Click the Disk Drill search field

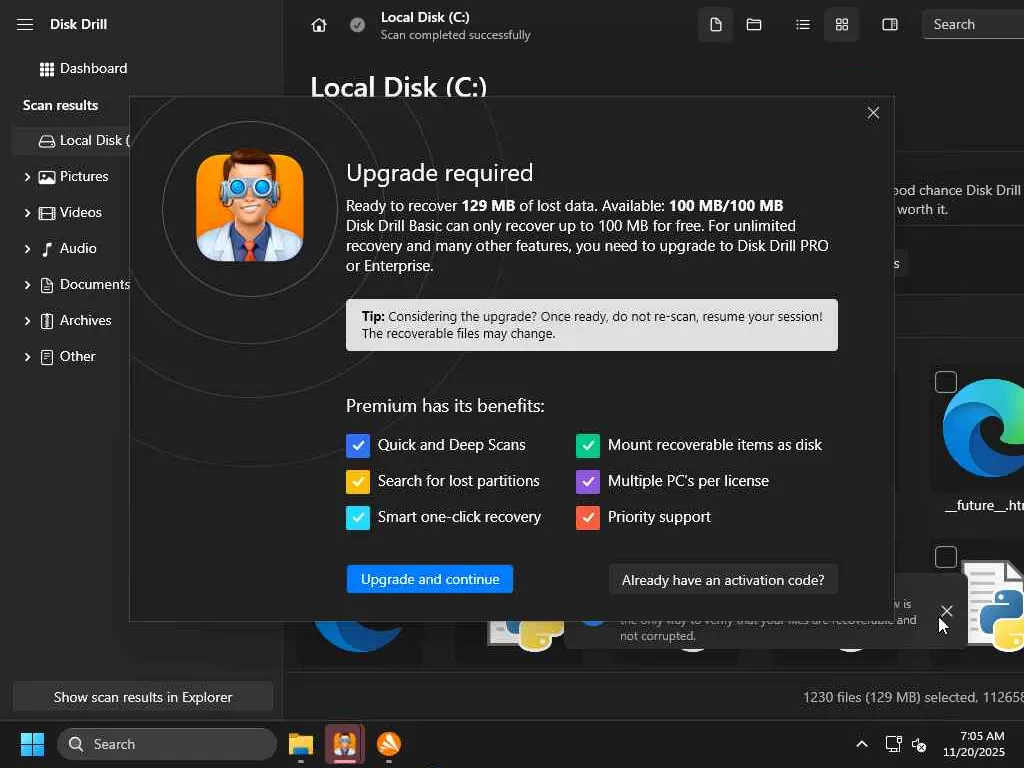coord(973,25)
